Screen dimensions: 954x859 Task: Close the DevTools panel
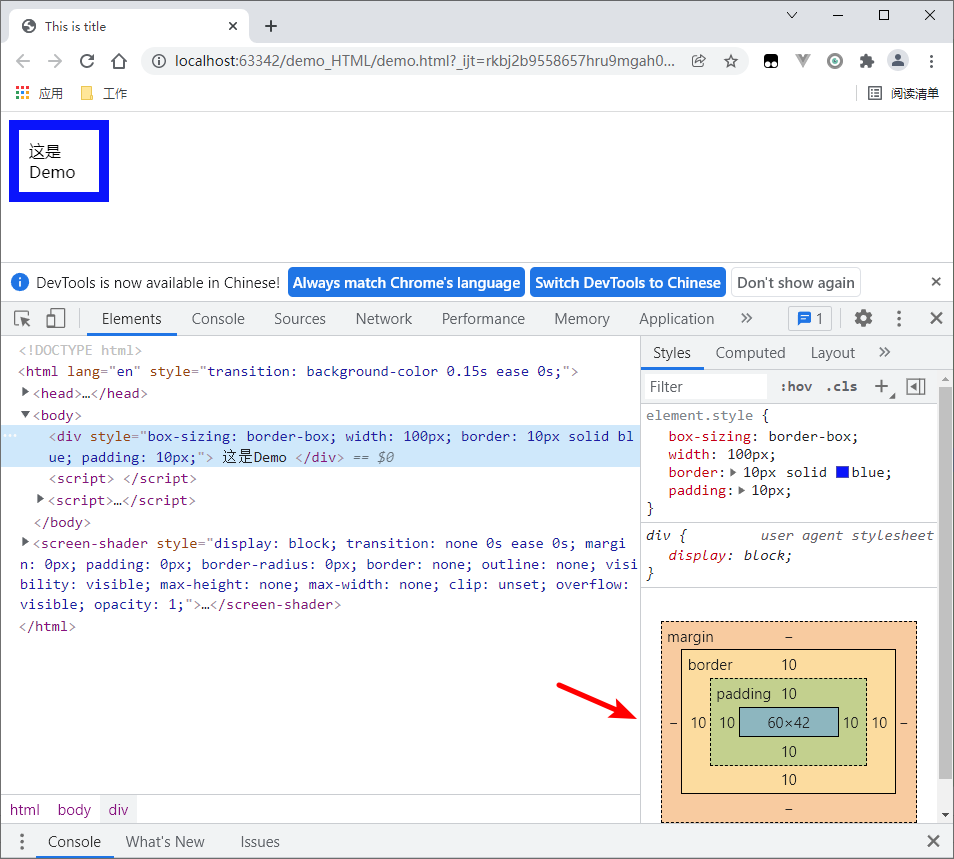coord(936,318)
